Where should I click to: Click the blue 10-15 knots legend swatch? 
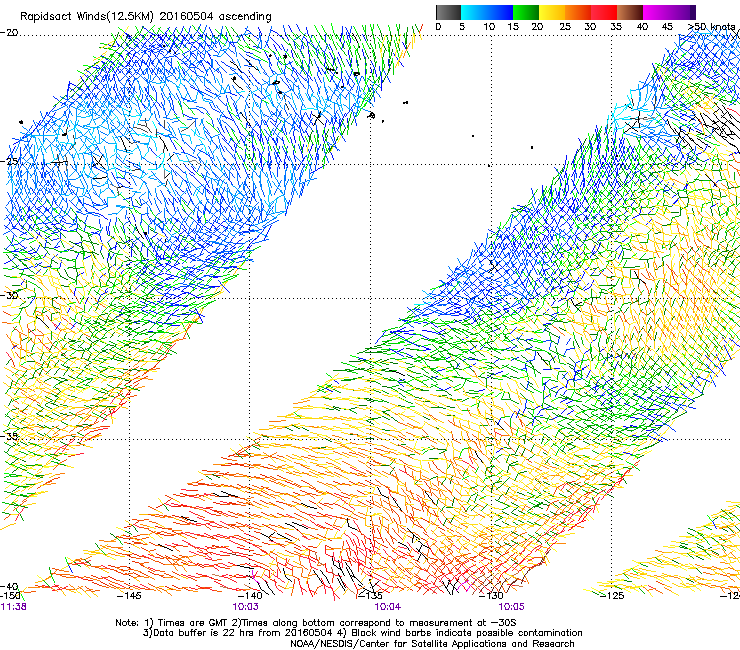click(x=500, y=12)
